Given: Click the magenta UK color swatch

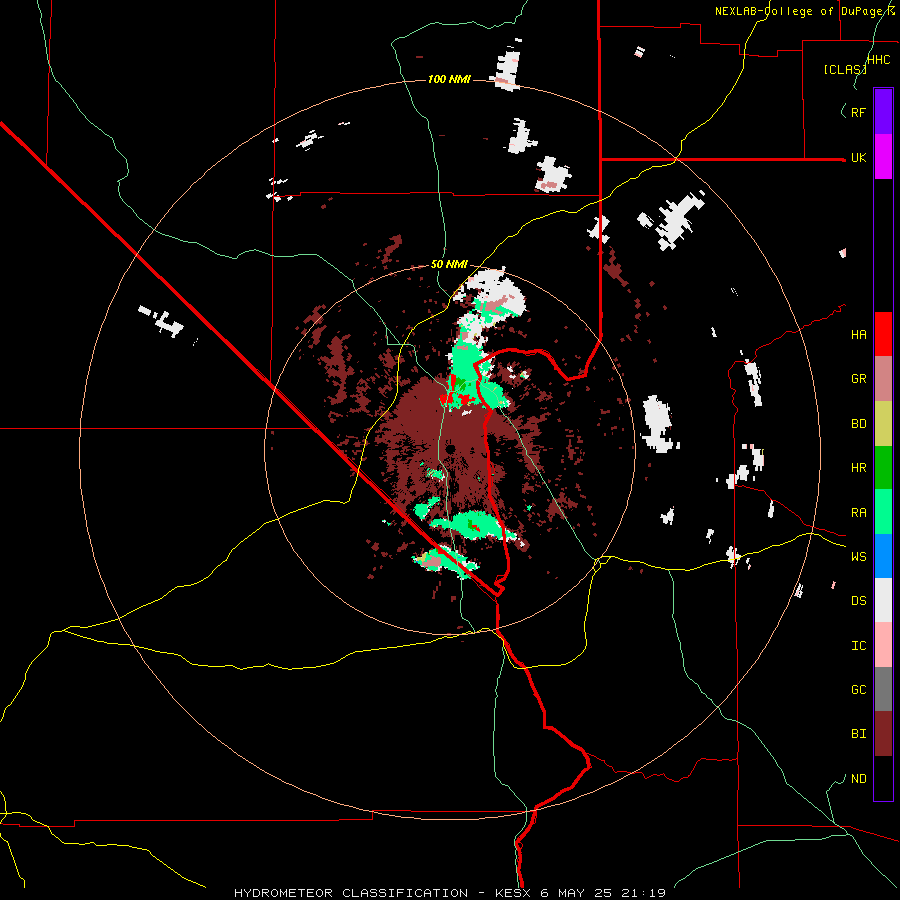Looking at the screenshot, I should 883,157.
